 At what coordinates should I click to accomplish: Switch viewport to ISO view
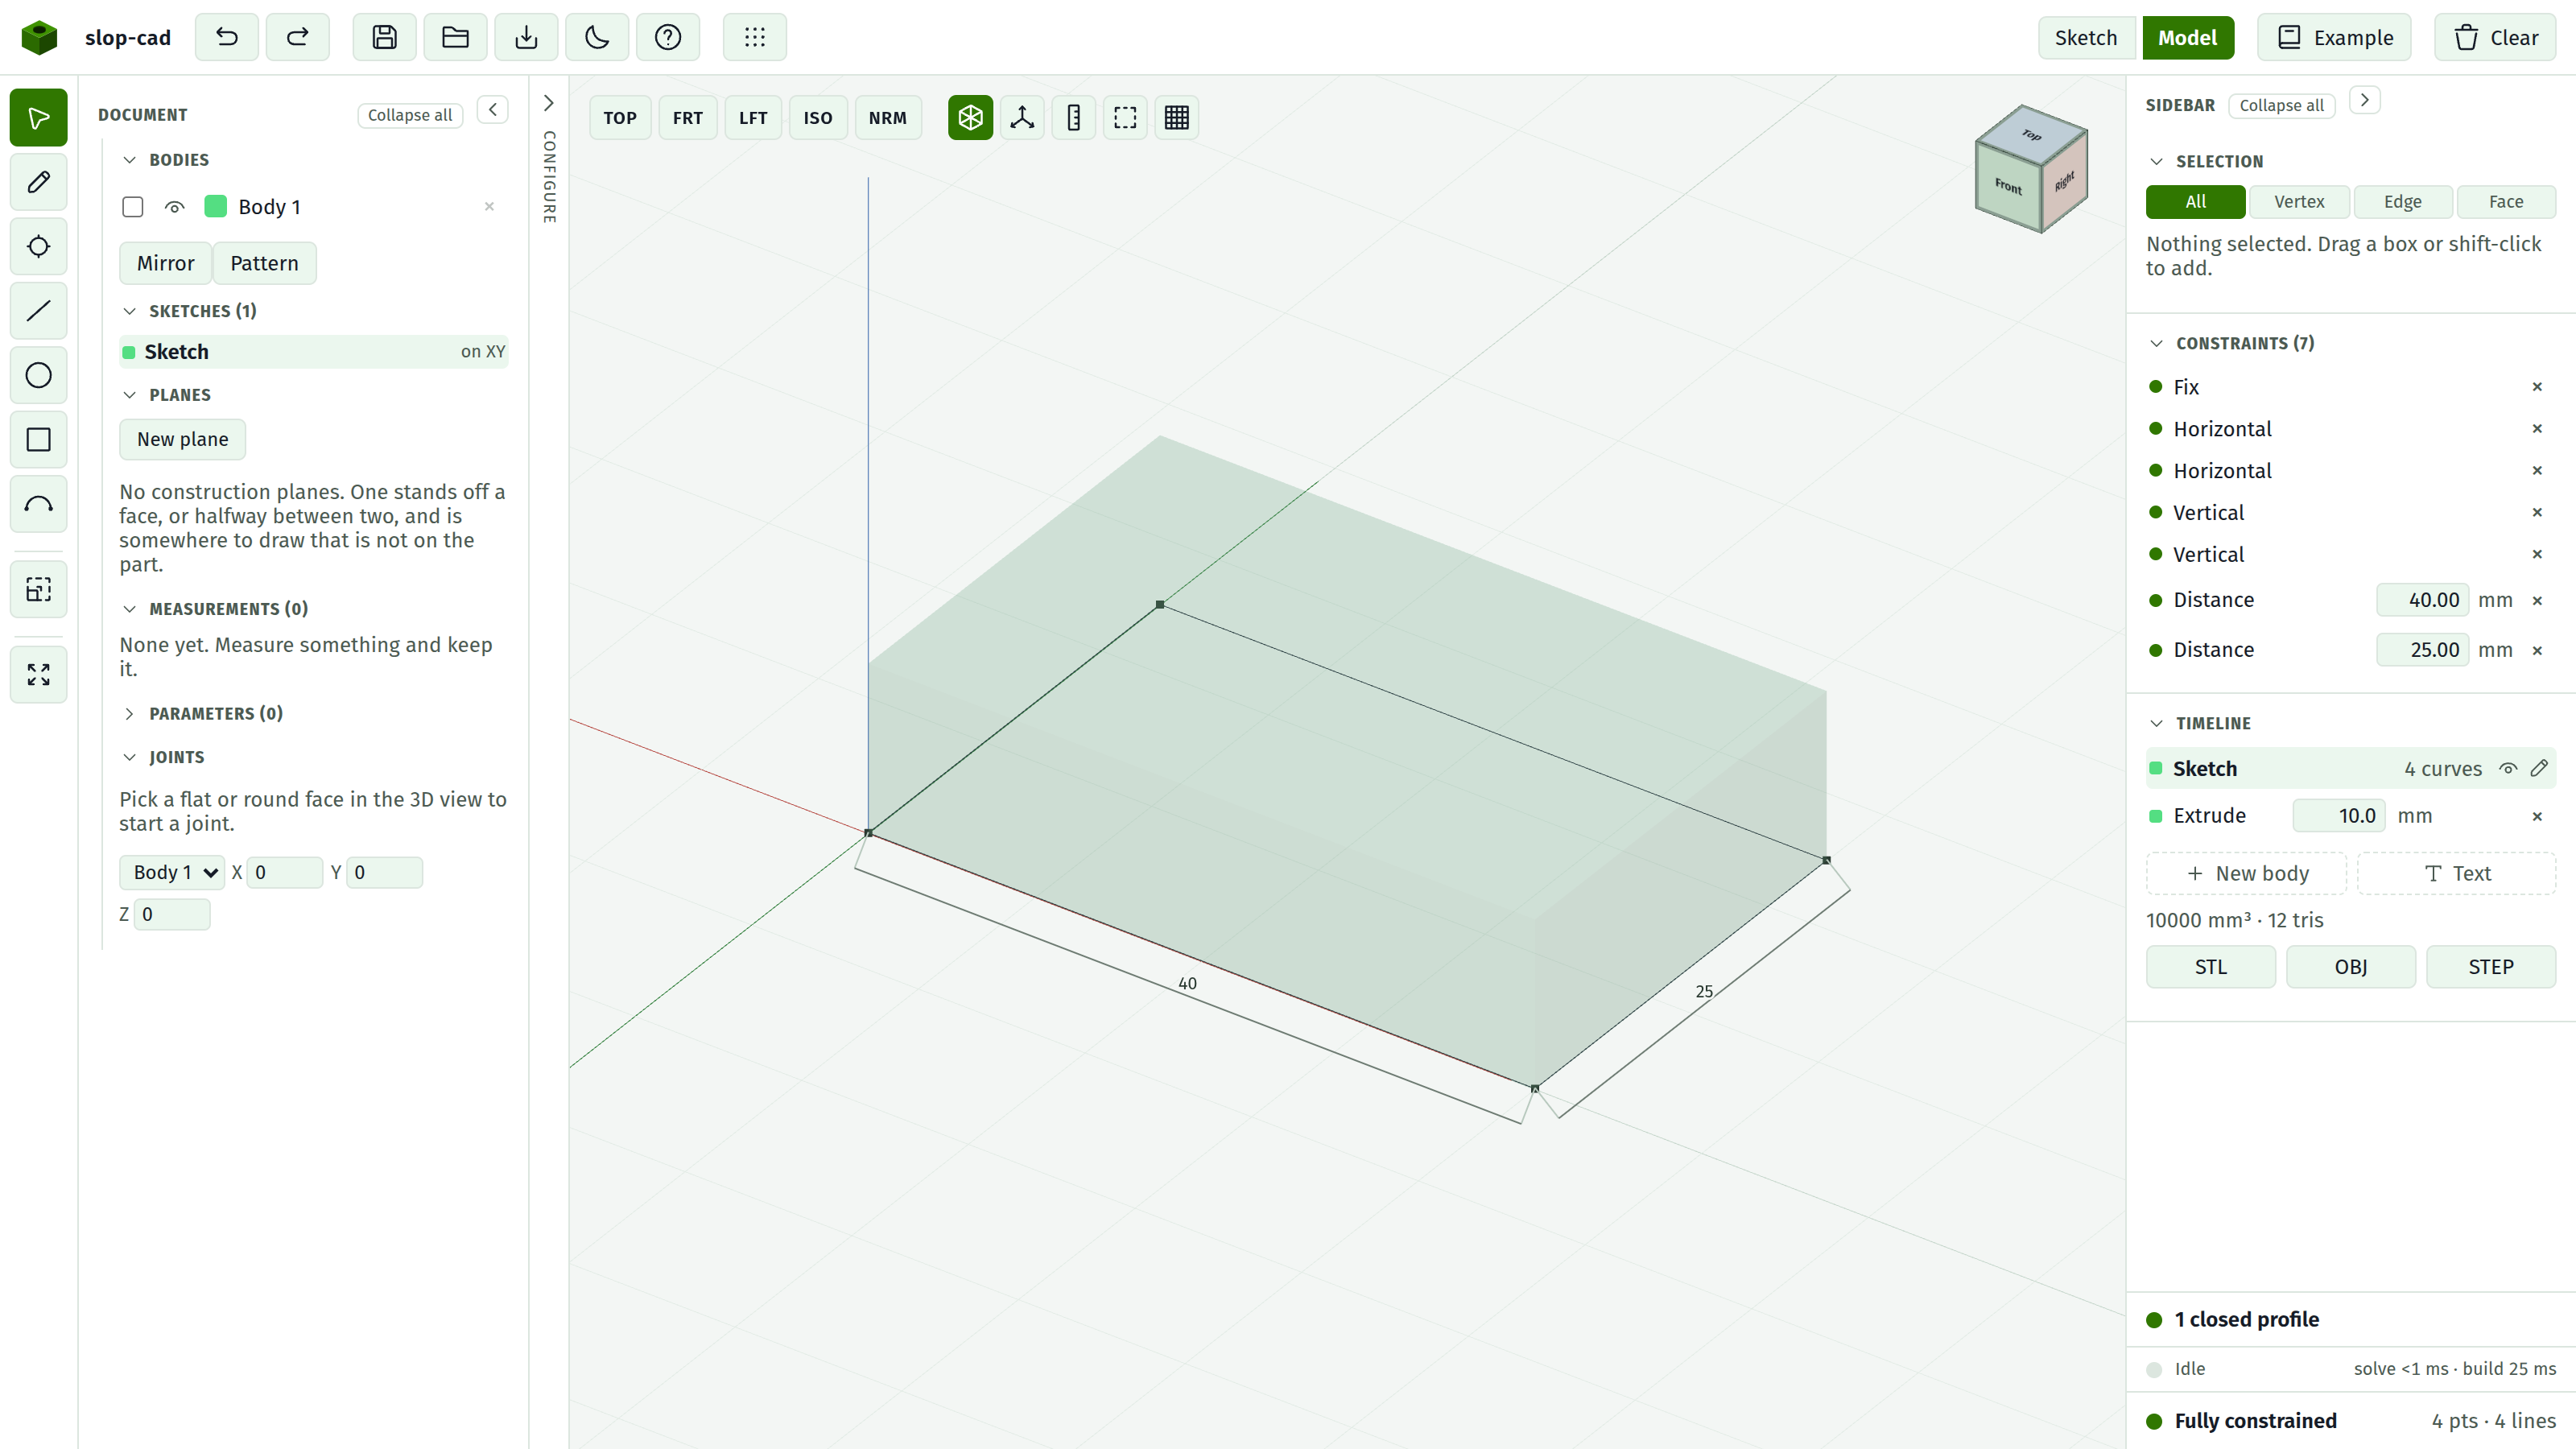818,118
